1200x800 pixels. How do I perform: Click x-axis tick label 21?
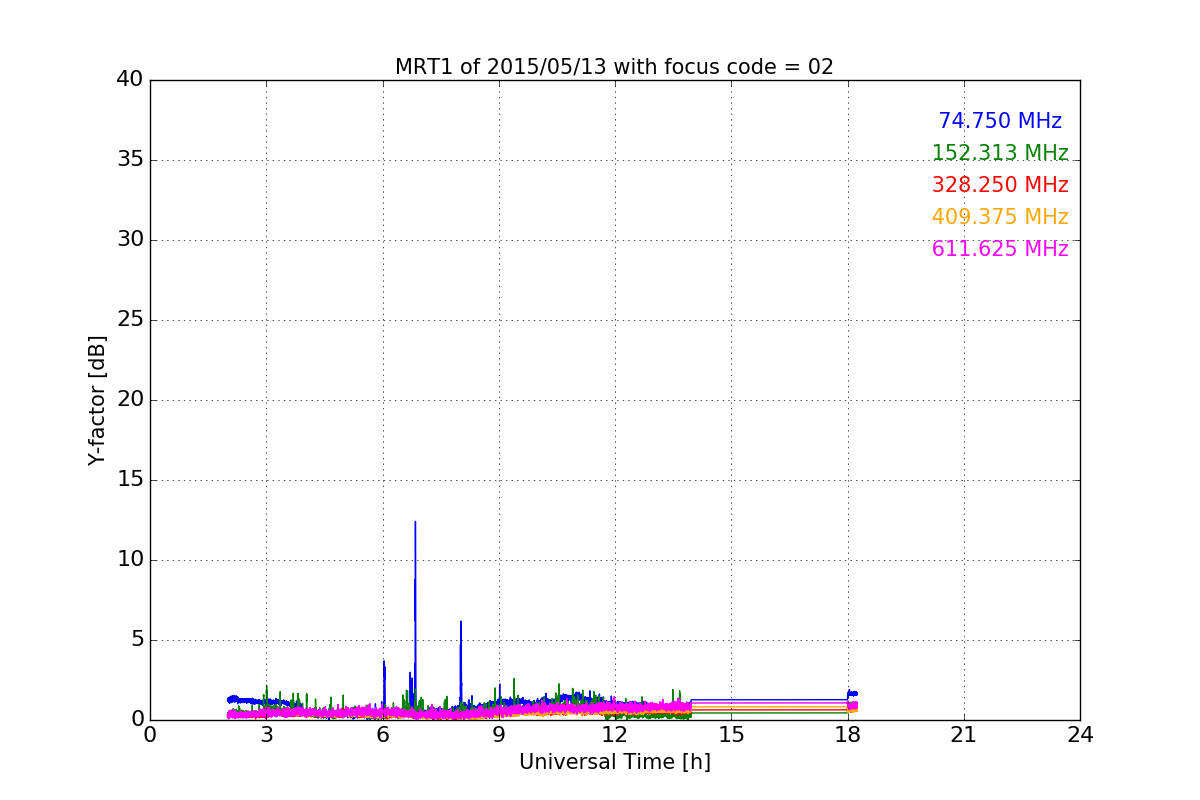[x=964, y=735]
